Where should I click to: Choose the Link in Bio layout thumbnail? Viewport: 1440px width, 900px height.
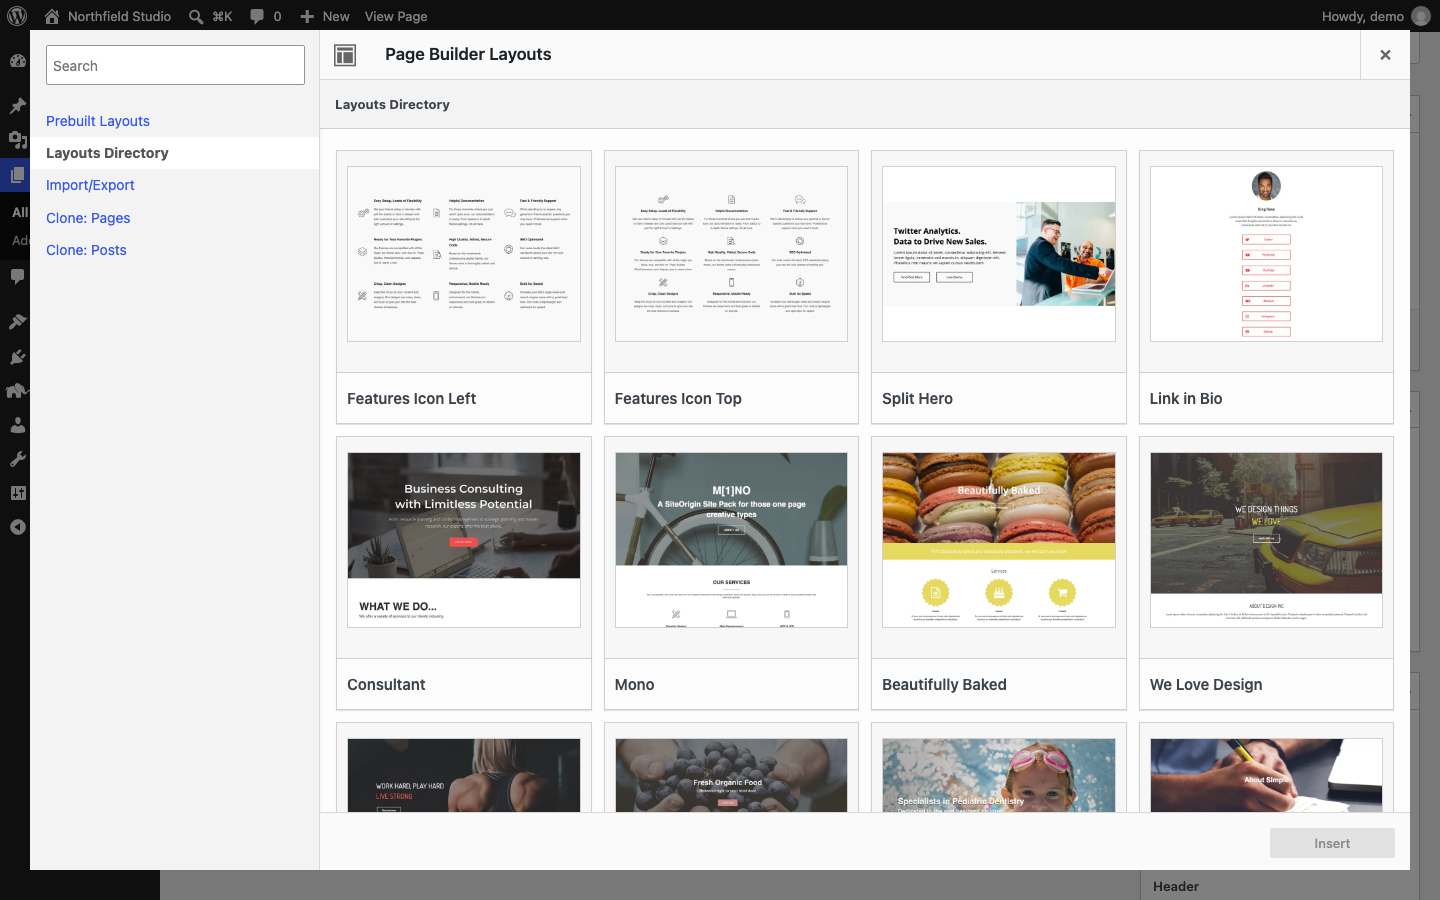point(1266,254)
